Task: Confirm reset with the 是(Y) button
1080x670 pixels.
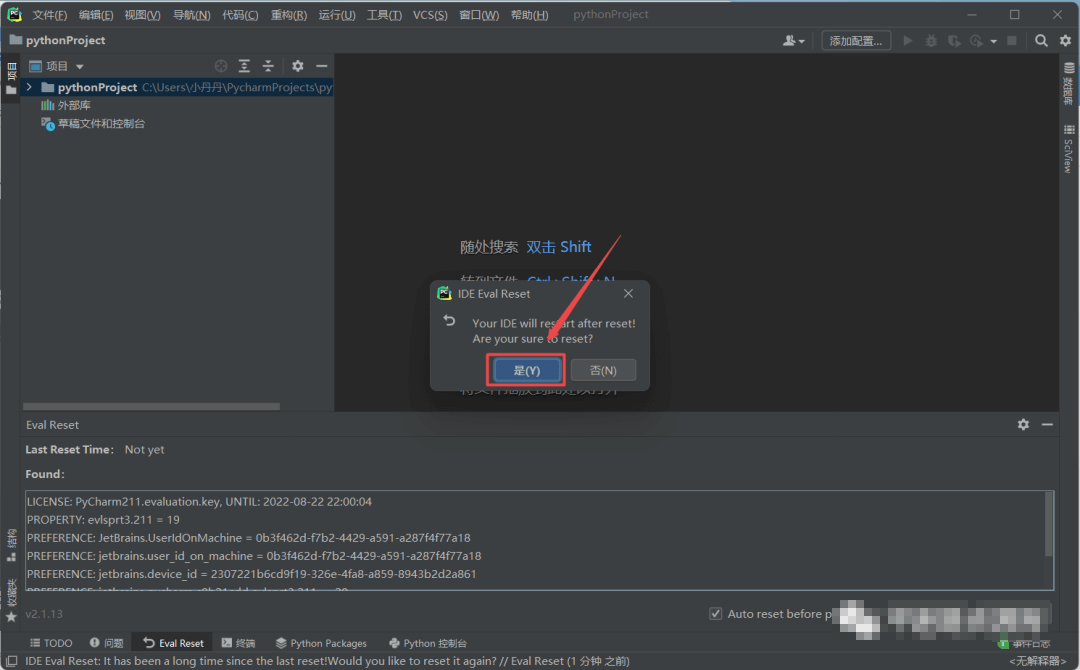Action: pos(527,370)
